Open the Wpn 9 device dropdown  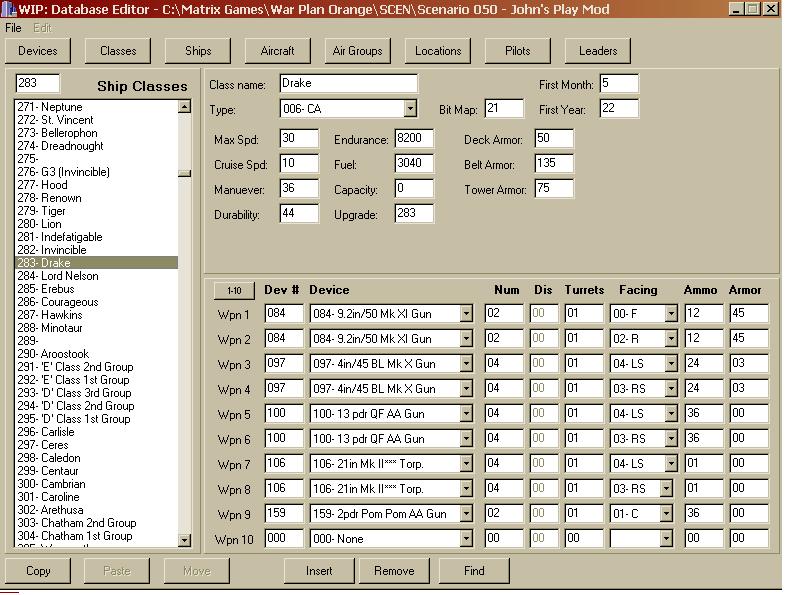[466, 514]
